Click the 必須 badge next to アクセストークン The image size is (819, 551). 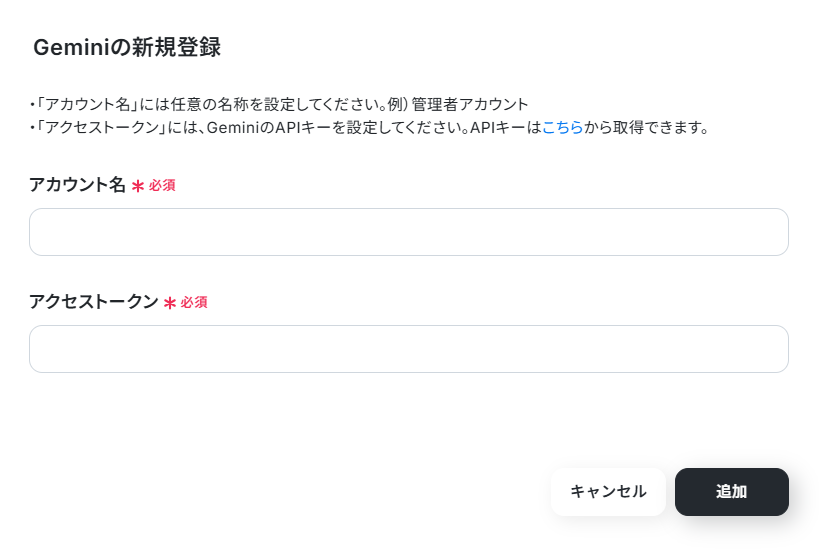pos(194,302)
